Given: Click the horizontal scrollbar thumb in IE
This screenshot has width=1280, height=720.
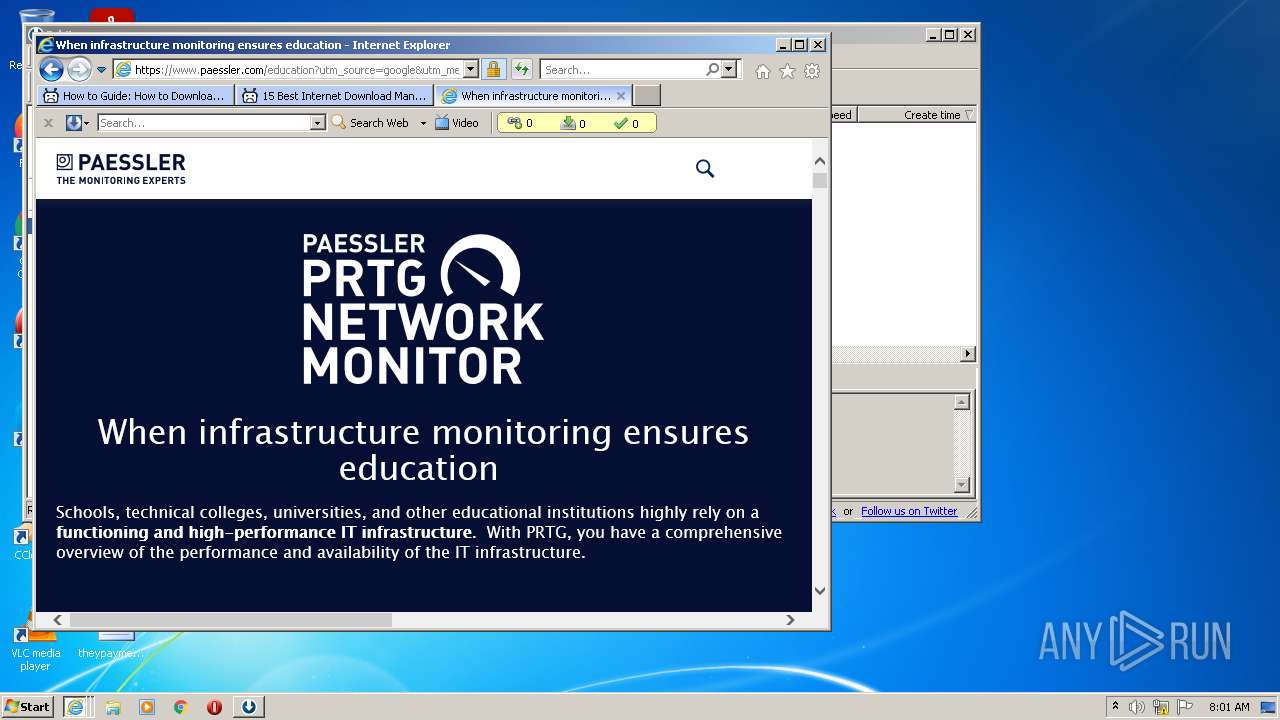Looking at the screenshot, I should (x=230, y=620).
